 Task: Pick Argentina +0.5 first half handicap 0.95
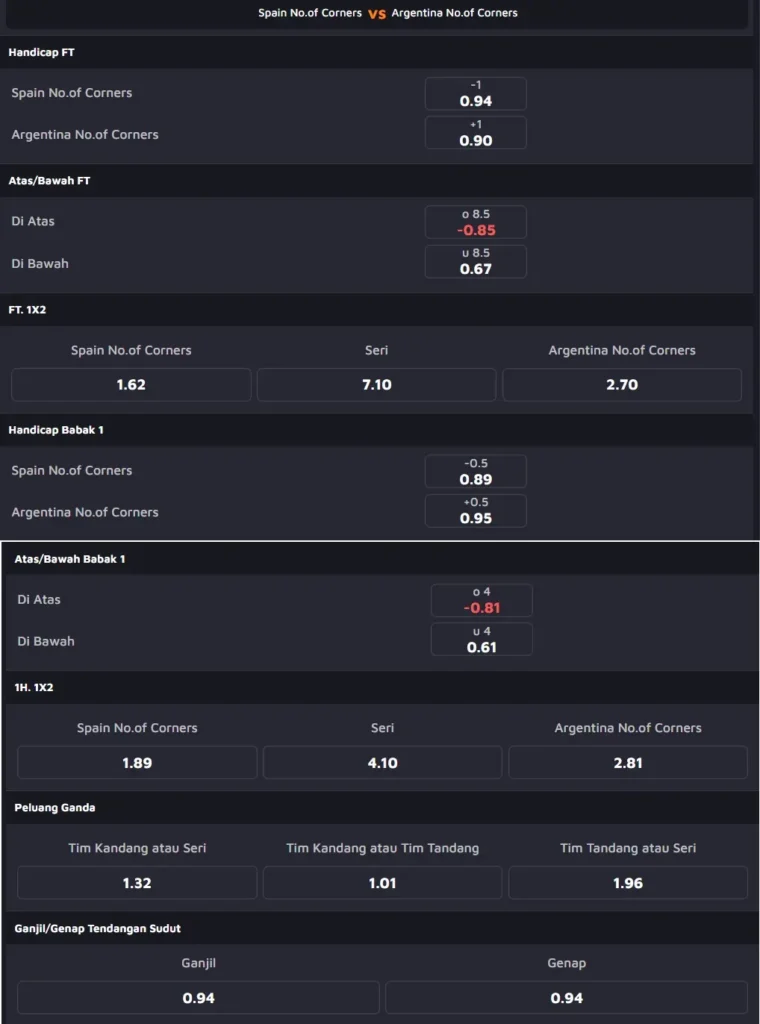tap(475, 511)
